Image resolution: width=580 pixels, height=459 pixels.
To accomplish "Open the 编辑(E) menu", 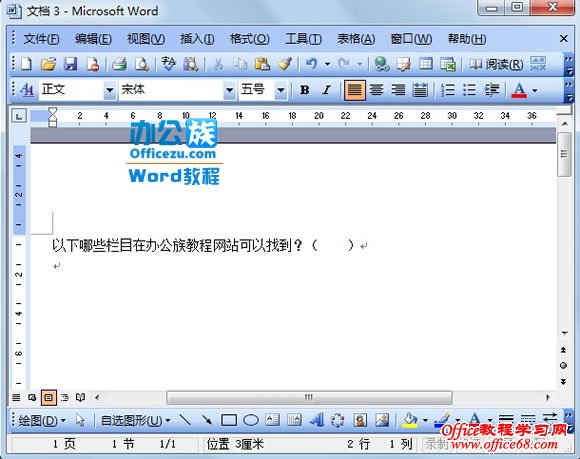I will (93, 39).
